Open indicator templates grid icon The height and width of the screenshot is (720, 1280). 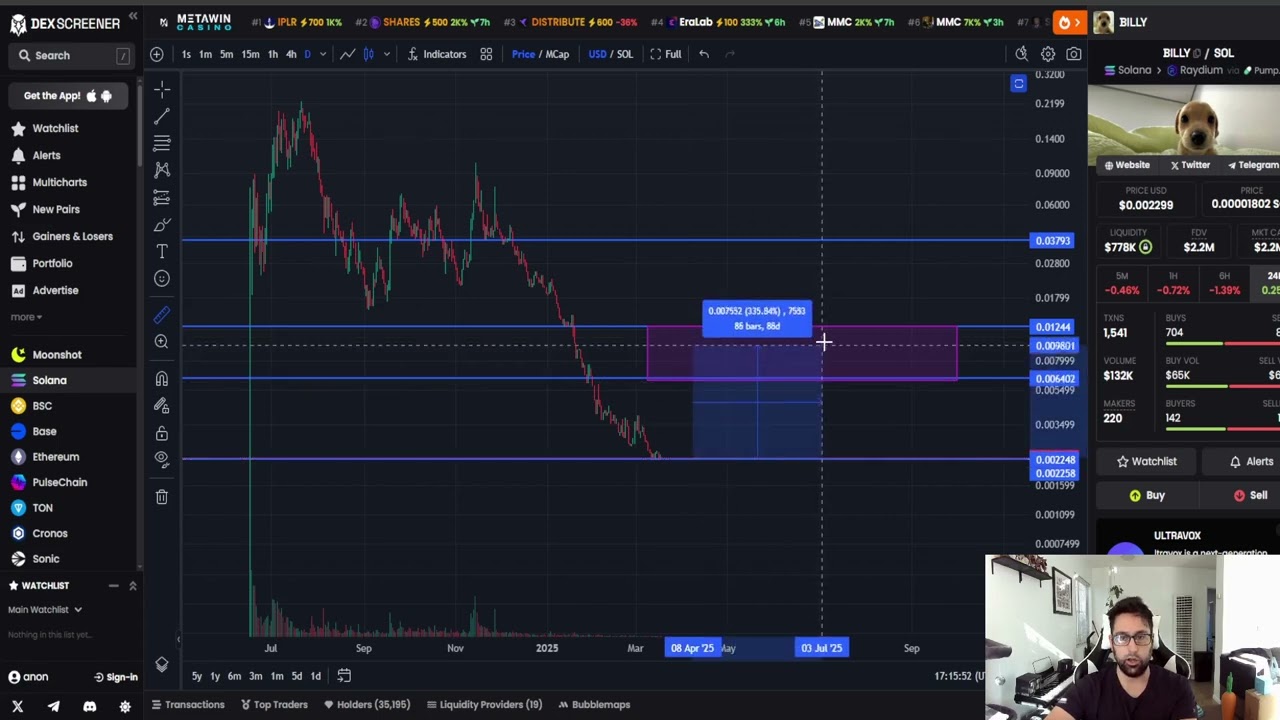tap(486, 54)
